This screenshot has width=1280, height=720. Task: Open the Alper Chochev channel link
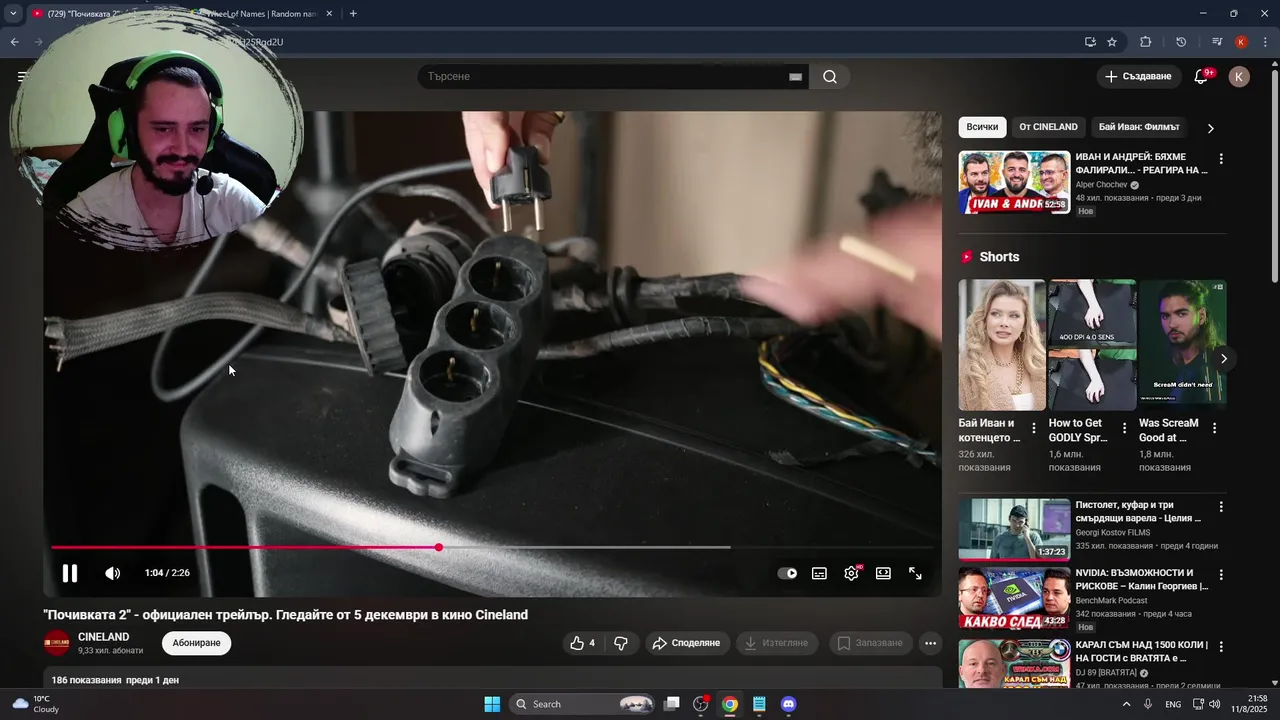tap(1101, 185)
